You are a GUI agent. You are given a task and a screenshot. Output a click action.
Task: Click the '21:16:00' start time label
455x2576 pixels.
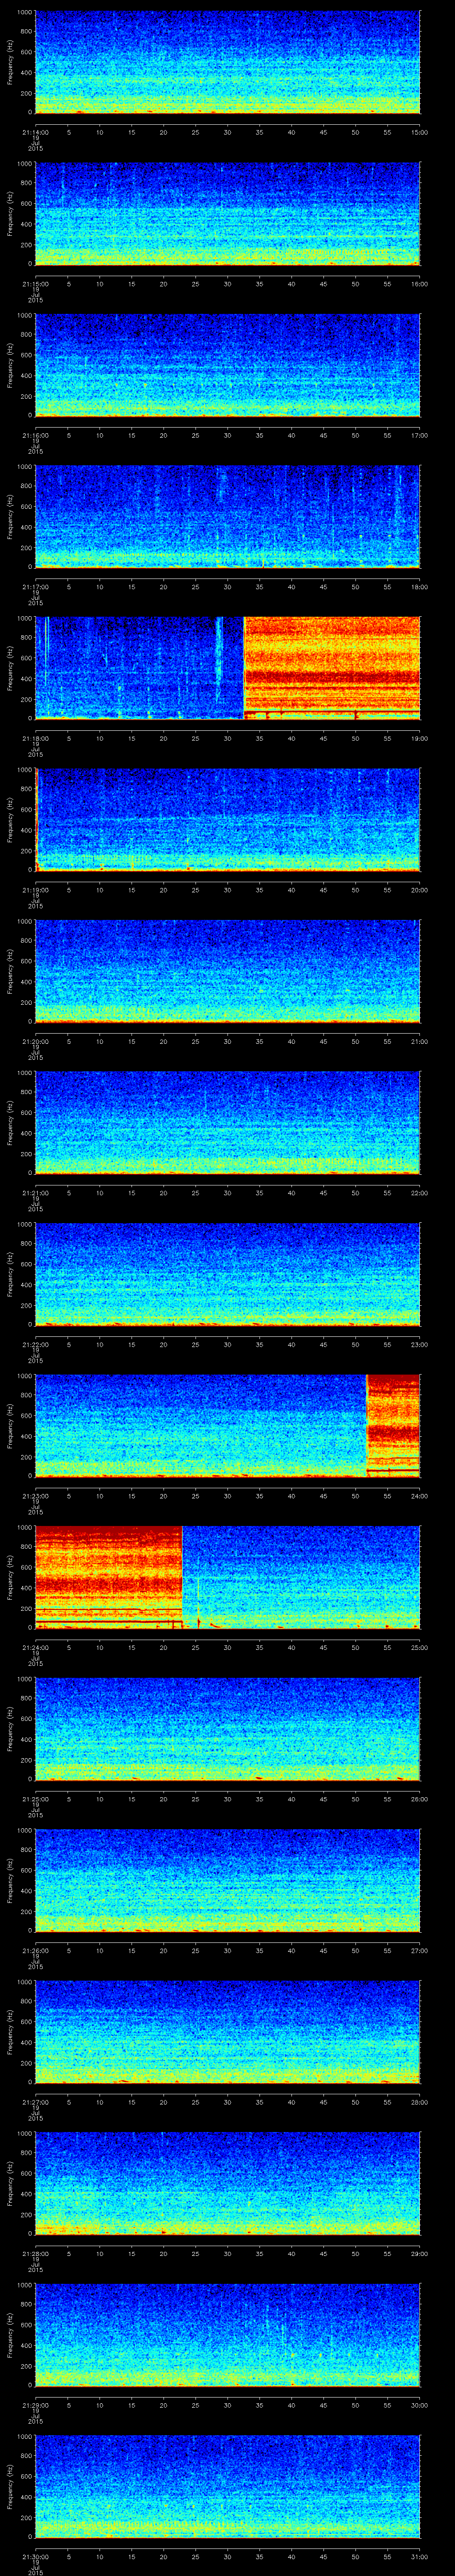35,435
